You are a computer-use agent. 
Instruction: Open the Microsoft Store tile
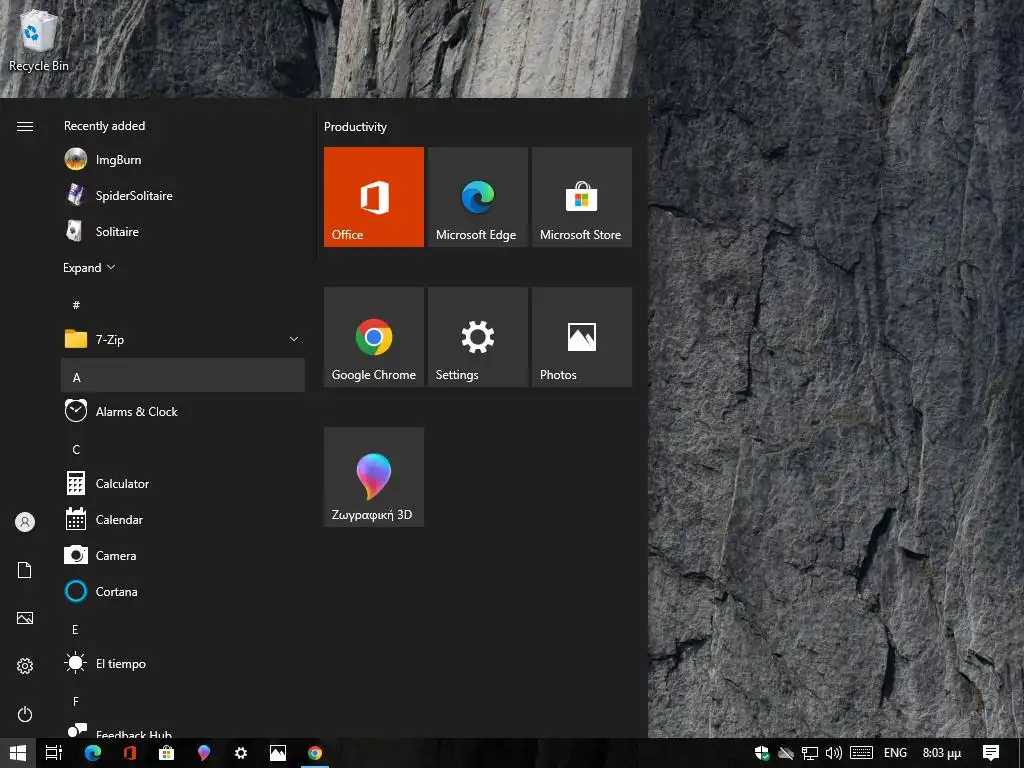tap(581, 197)
